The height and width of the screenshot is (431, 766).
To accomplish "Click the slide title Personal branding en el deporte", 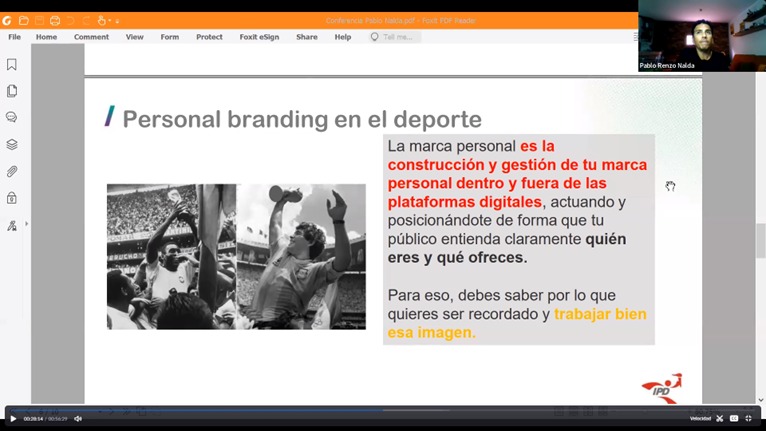I will (x=302, y=119).
